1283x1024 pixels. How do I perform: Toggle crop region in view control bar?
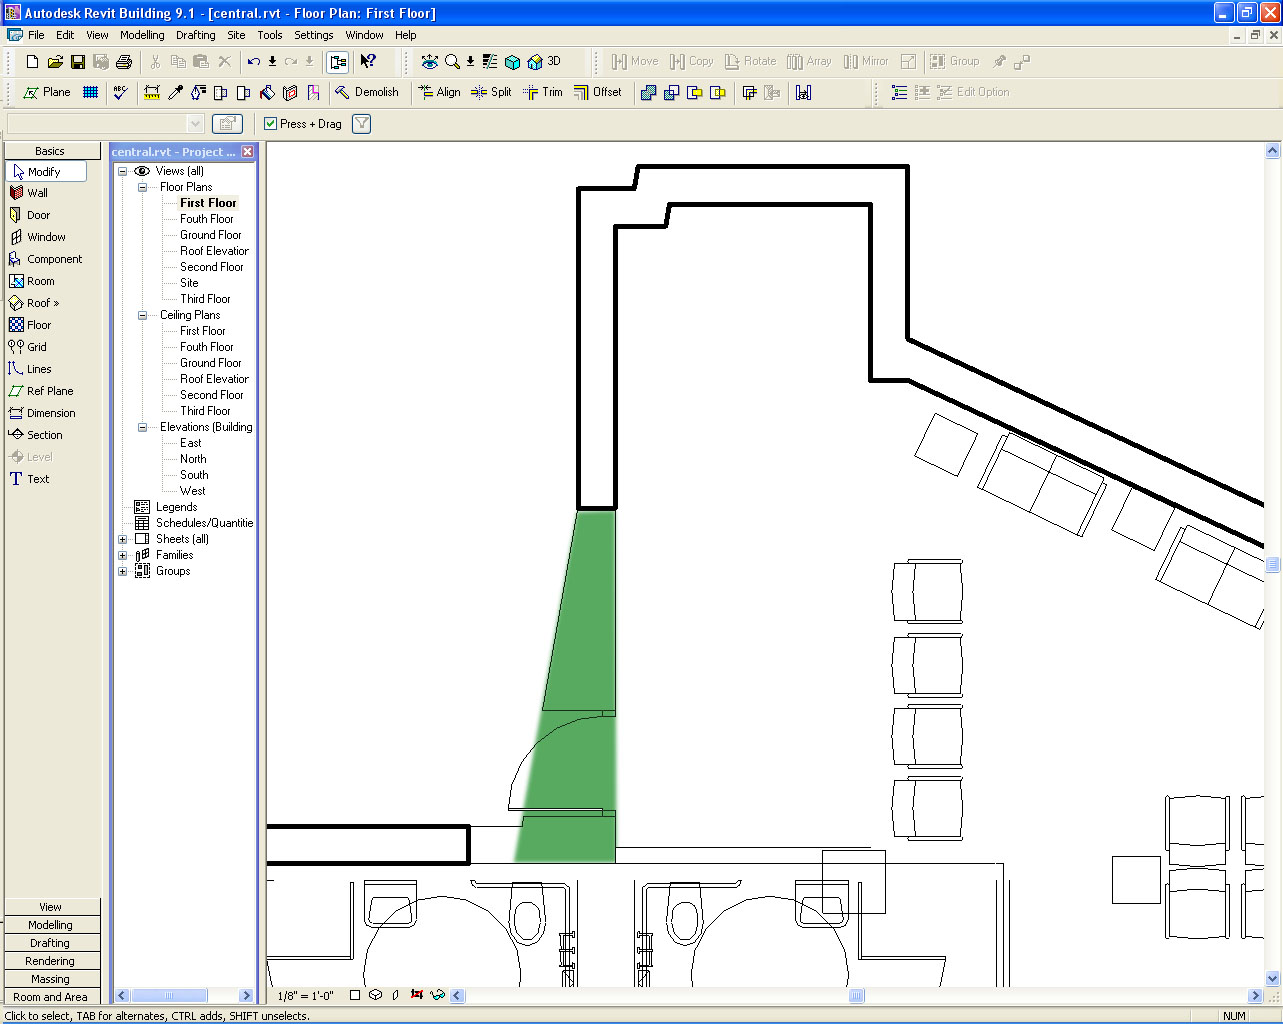click(417, 995)
